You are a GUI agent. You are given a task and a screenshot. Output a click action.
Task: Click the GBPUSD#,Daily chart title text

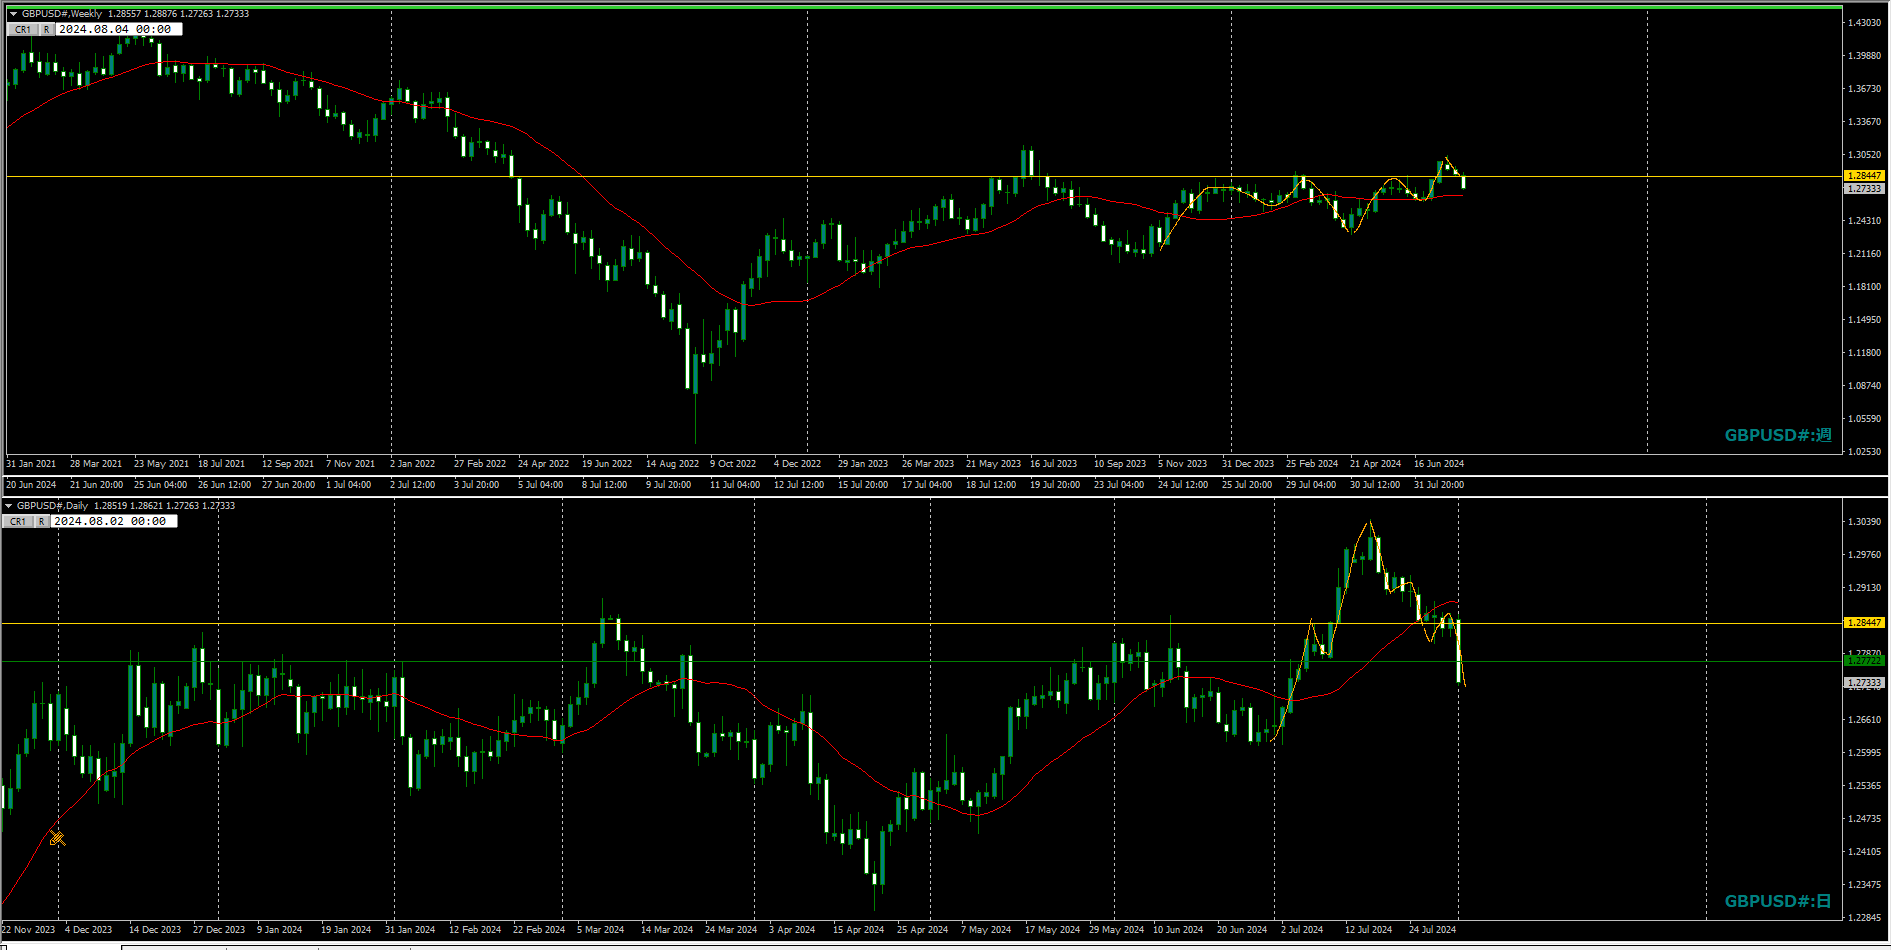click(x=53, y=506)
